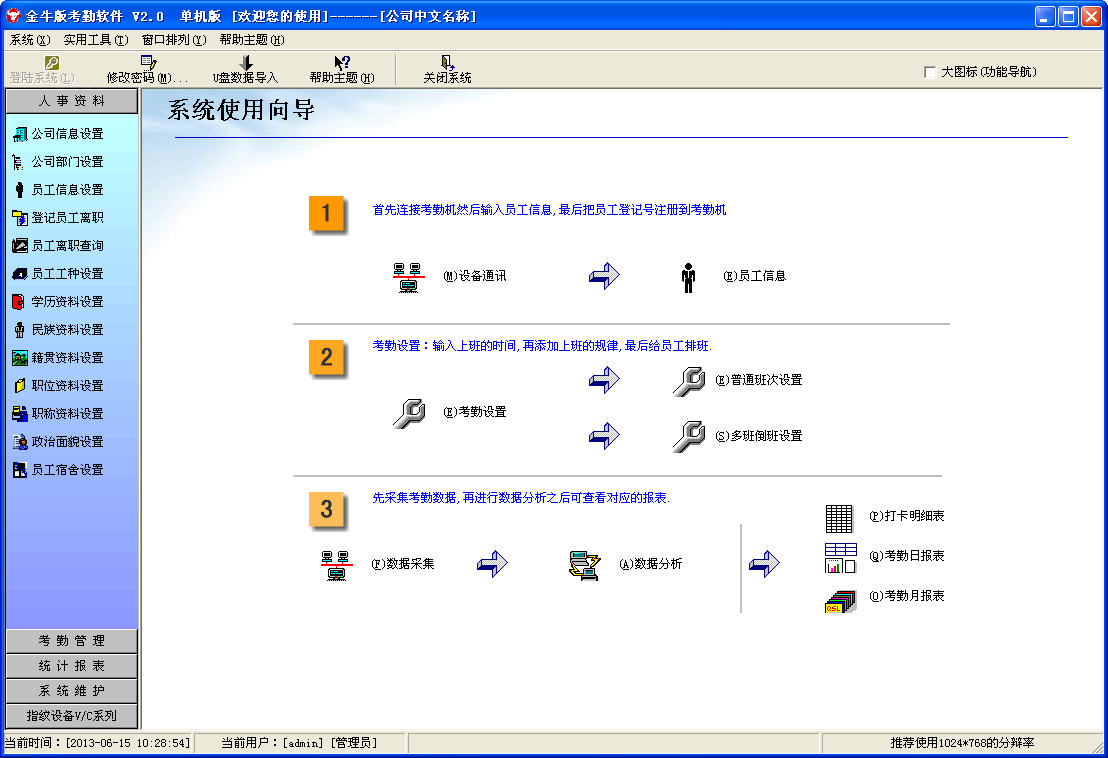Image resolution: width=1108 pixels, height=758 pixels.
Task: Click the 关闭系统 toolbar button
Action: (x=447, y=69)
